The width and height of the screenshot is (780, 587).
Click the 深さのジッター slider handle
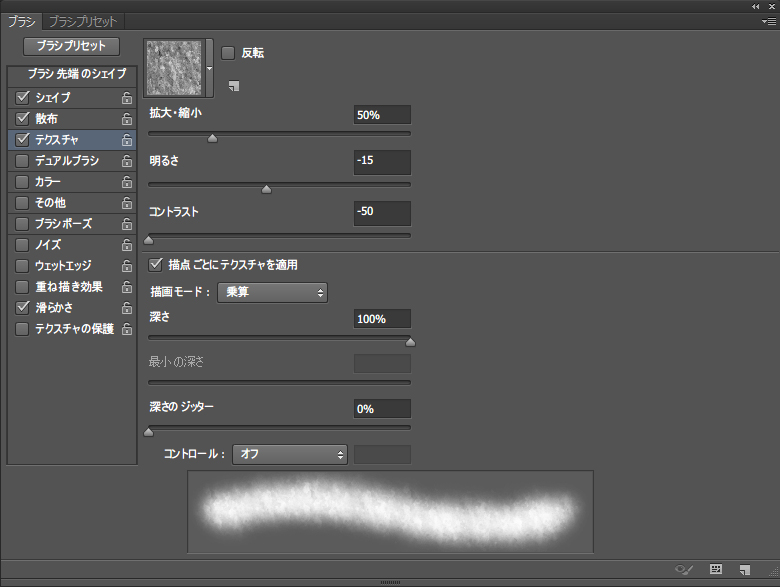pyautogui.click(x=149, y=432)
